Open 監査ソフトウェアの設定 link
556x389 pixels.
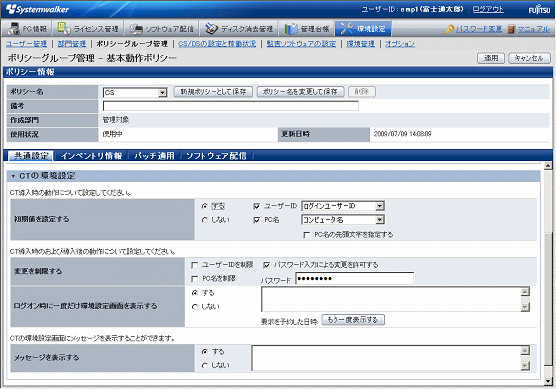[x=301, y=44]
